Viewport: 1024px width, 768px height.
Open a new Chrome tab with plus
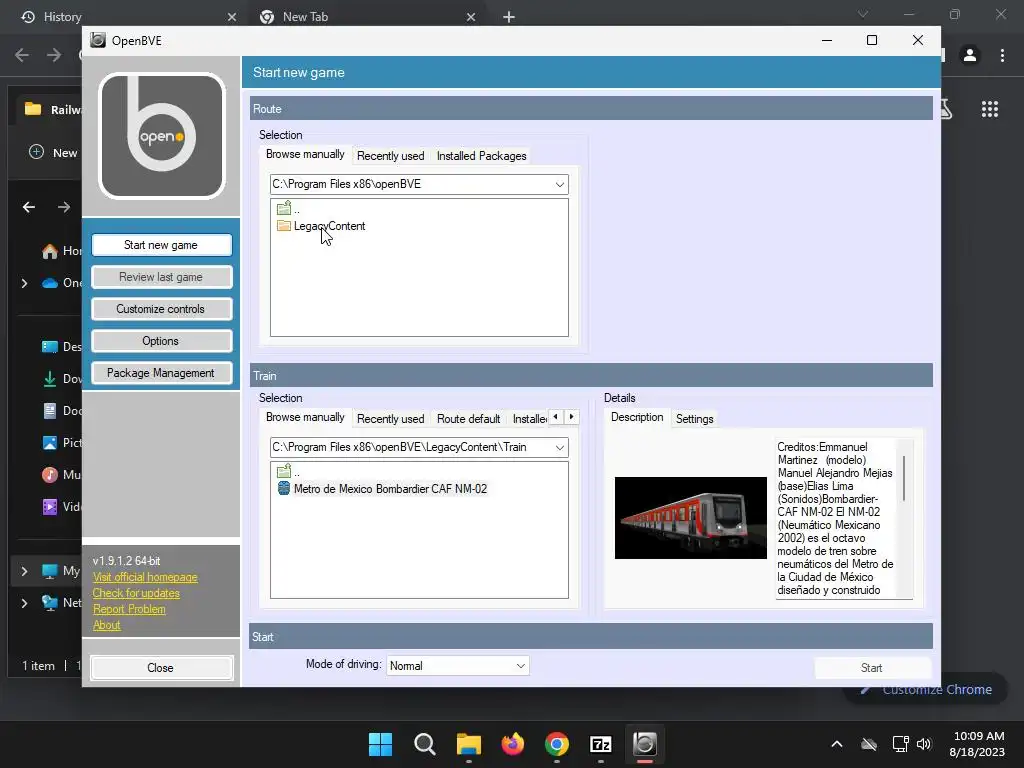(509, 17)
